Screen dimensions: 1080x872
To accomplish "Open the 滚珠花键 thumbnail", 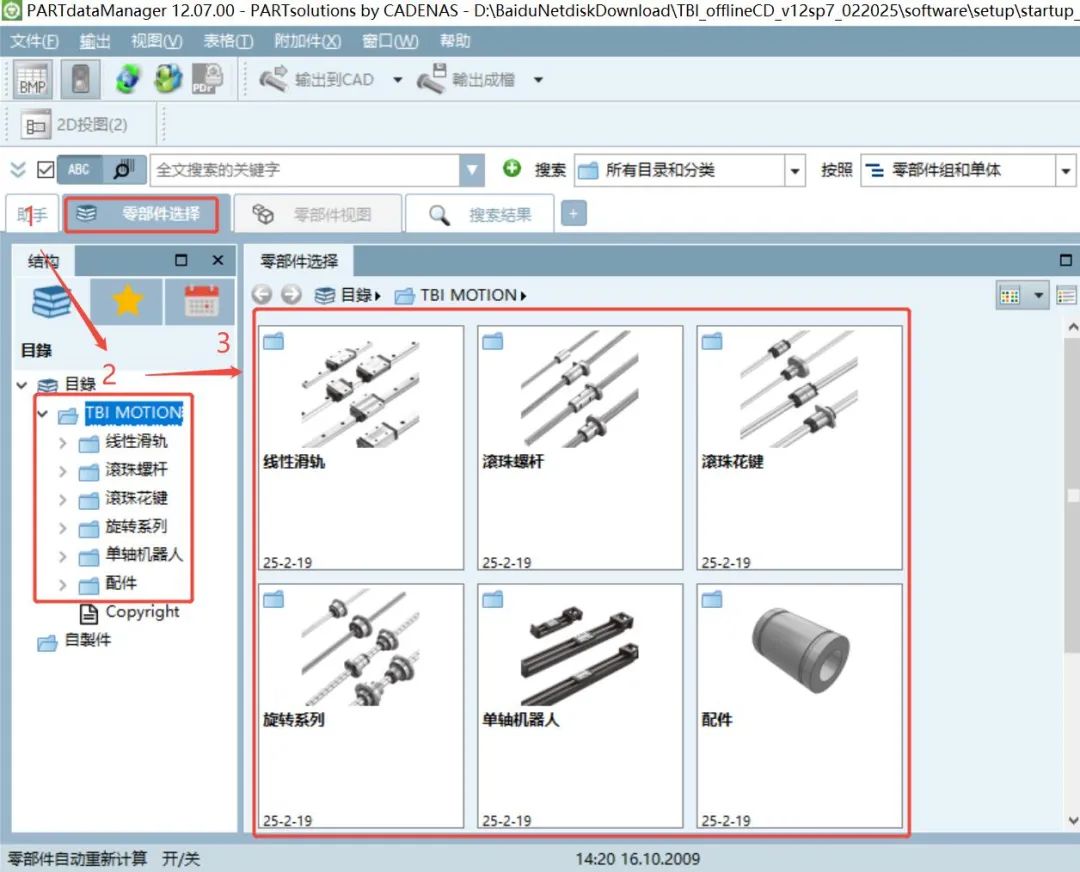I will 799,448.
